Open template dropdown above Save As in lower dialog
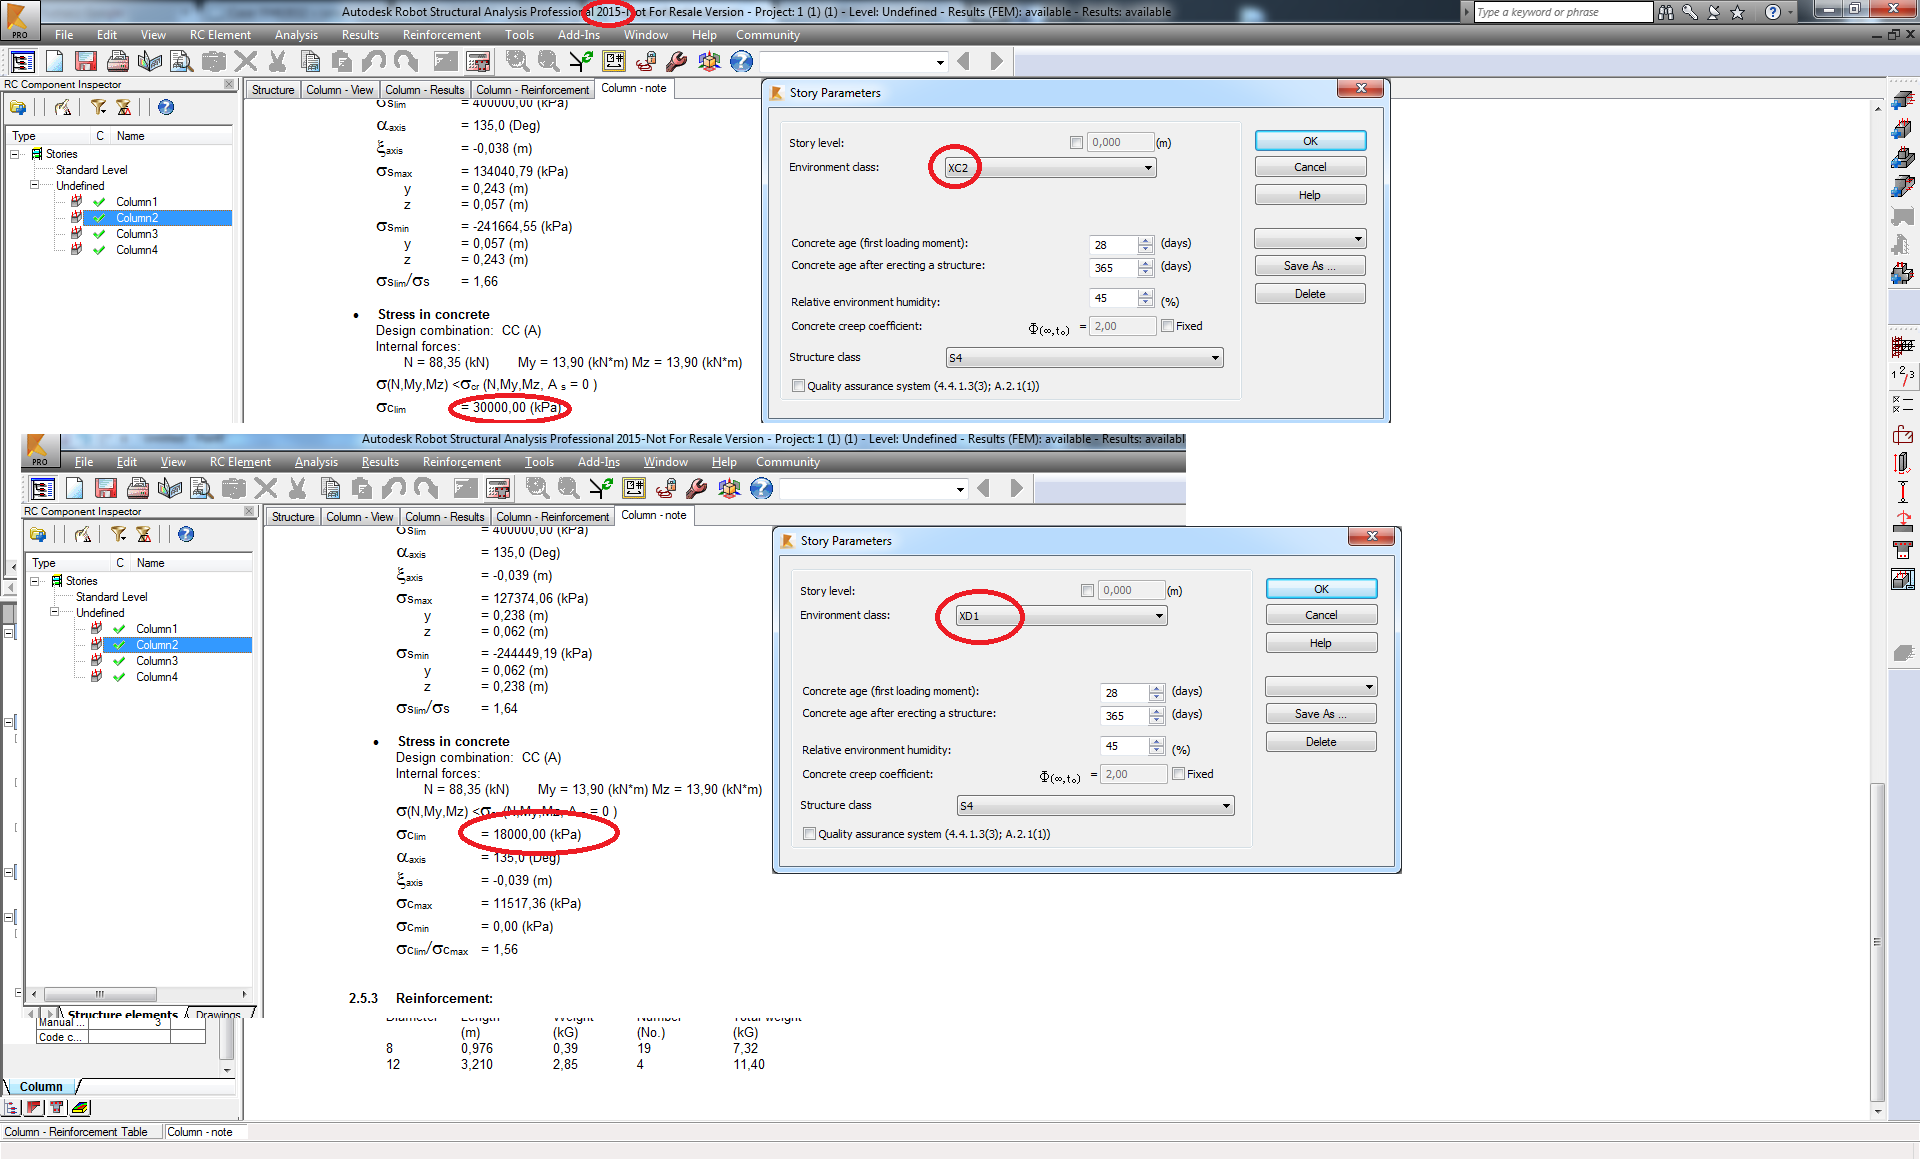The height and width of the screenshot is (1160, 1920). tap(1321, 687)
